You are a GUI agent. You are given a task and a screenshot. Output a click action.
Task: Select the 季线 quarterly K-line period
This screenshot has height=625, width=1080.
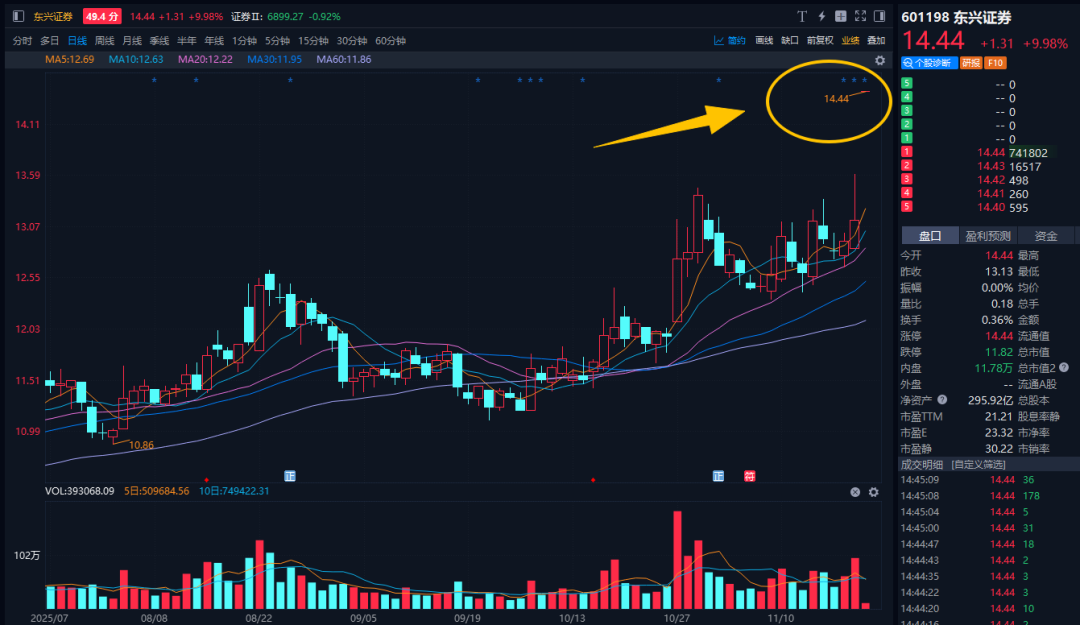click(159, 41)
